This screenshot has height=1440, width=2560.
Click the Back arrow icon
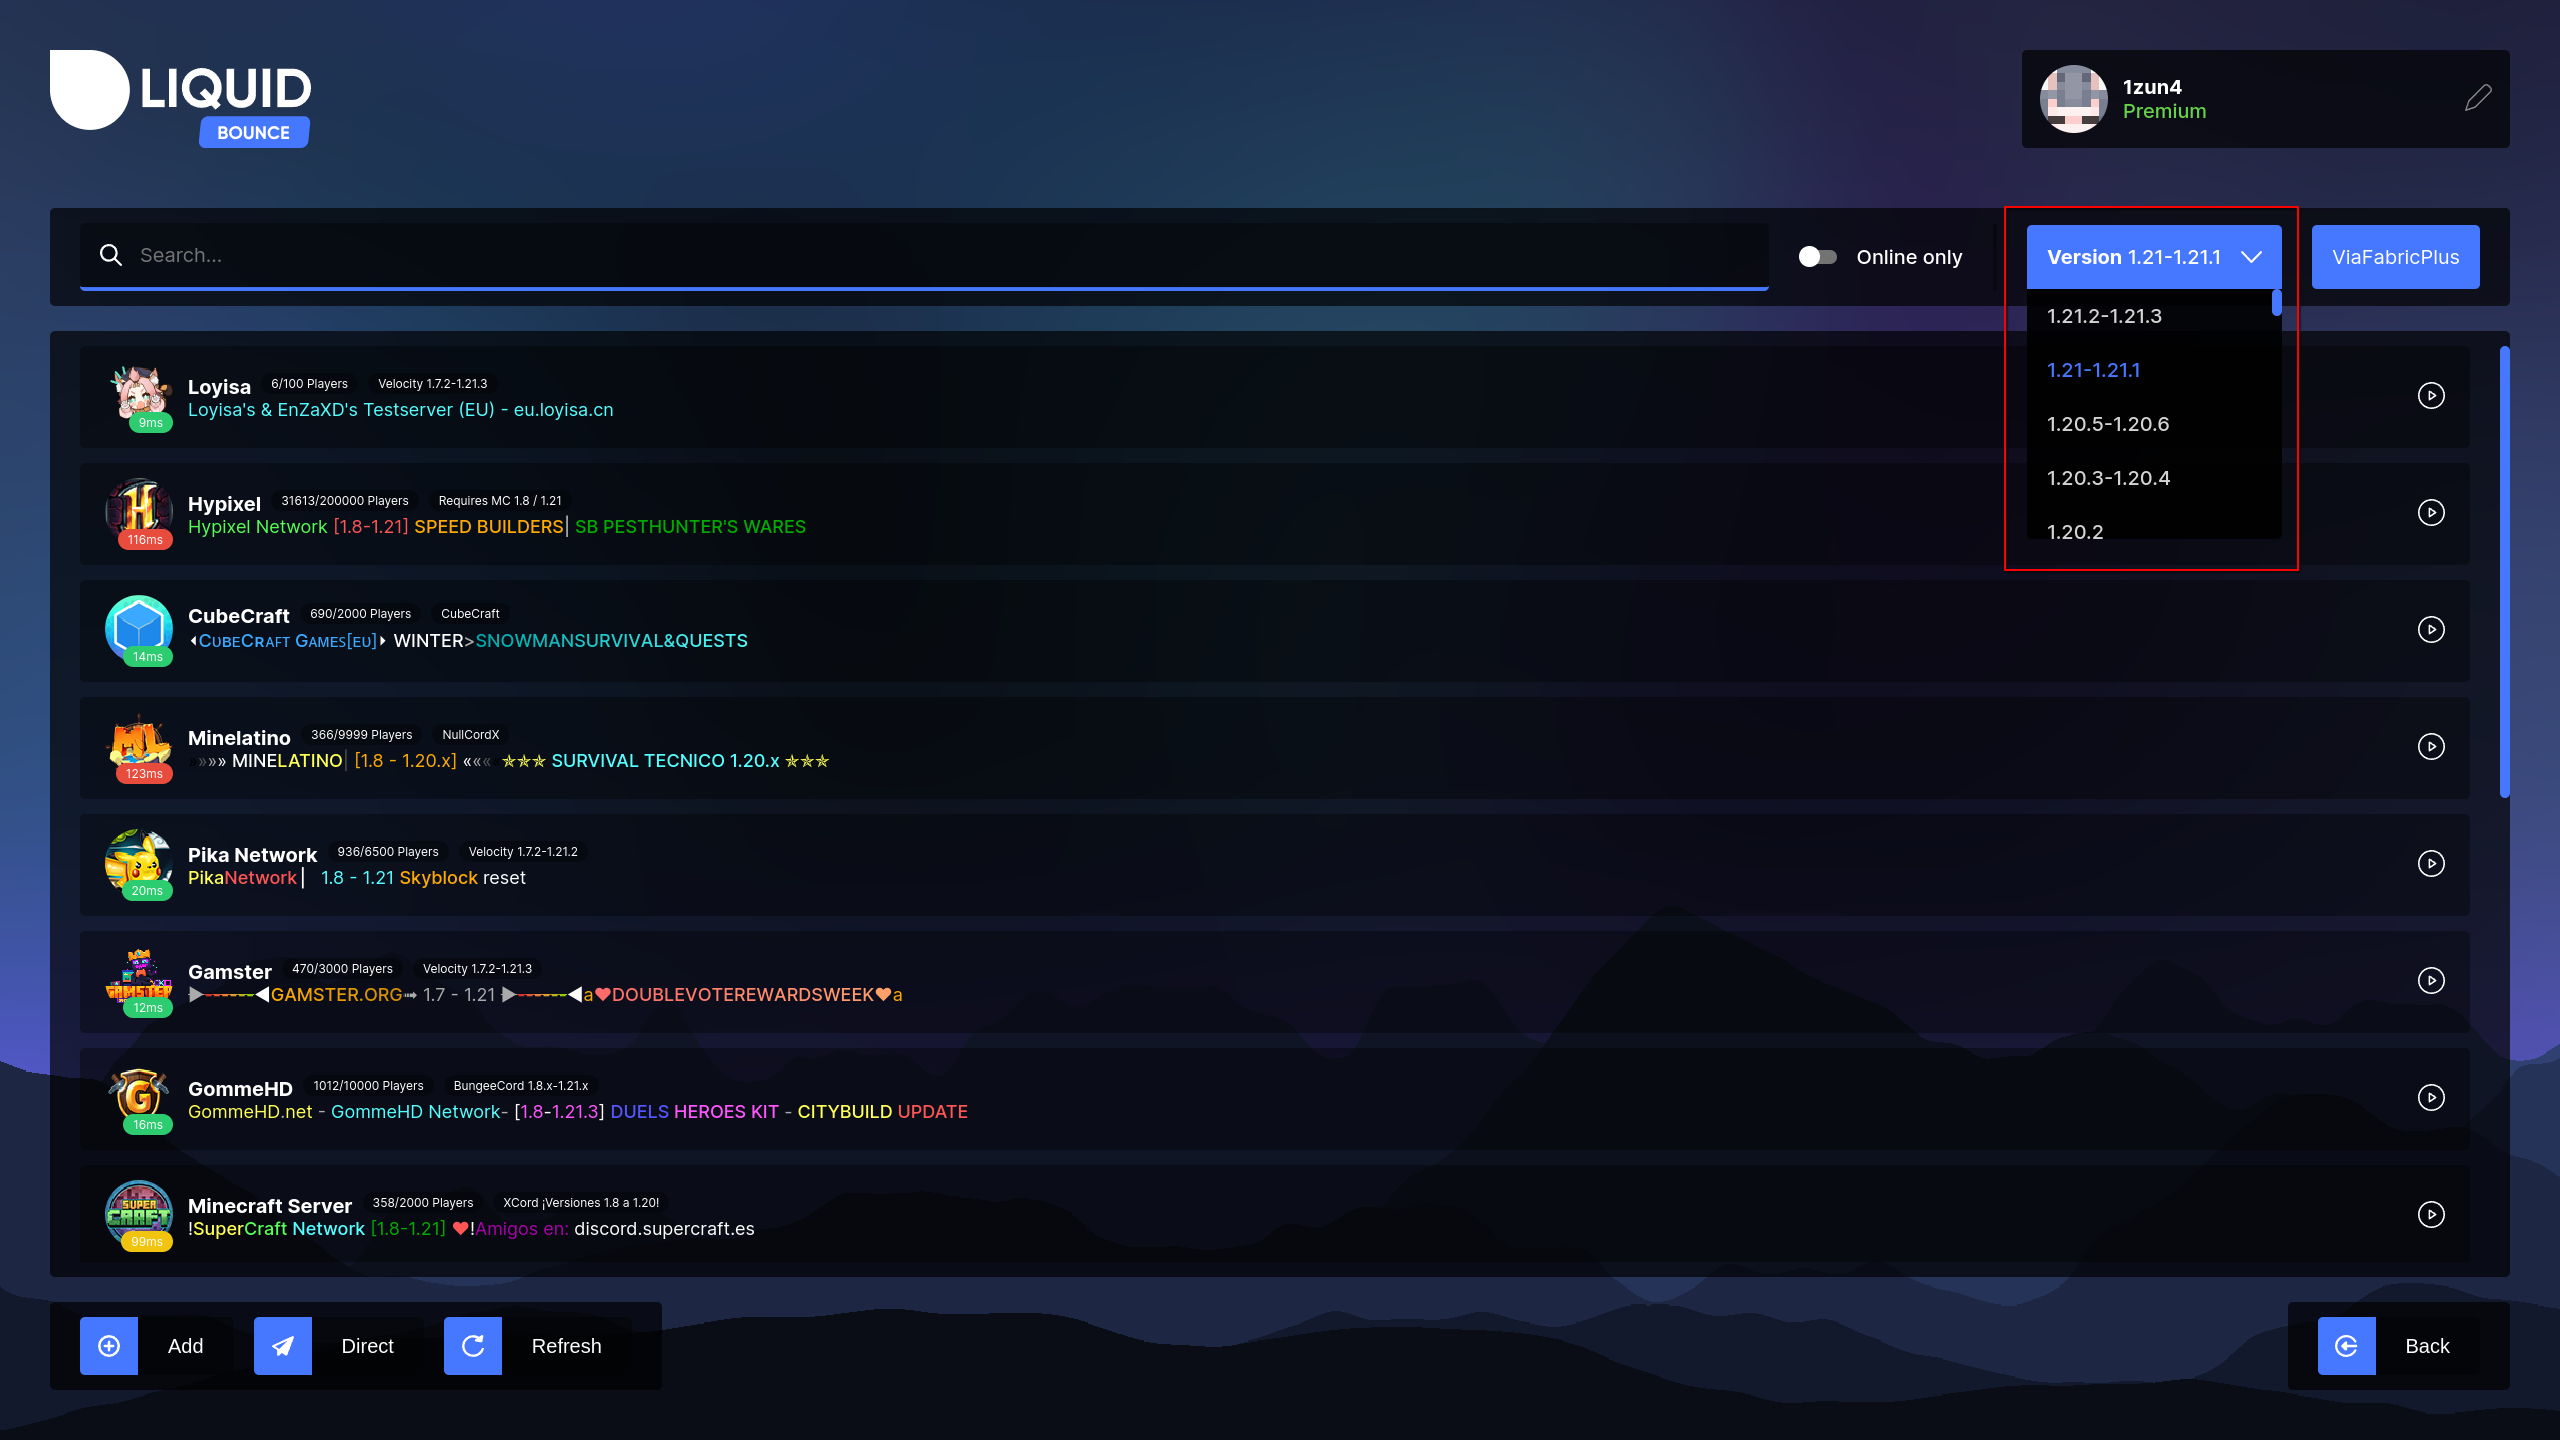click(x=2346, y=1346)
